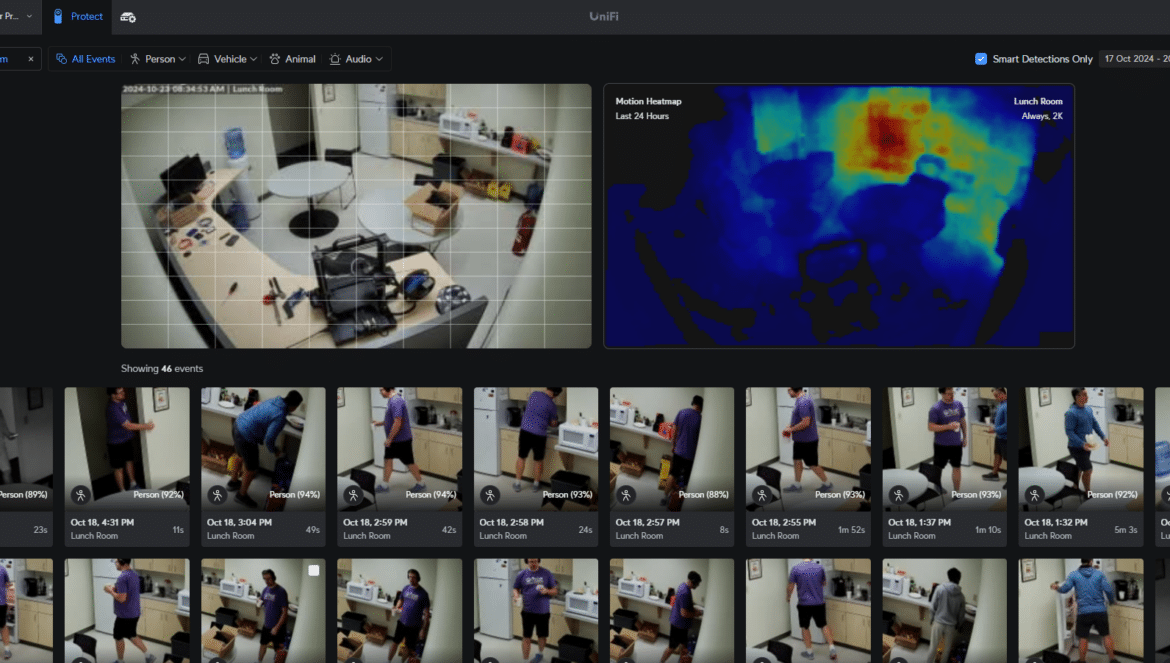Open the Oct 18, 1:37 PM event thumbnail

[945, 449]
